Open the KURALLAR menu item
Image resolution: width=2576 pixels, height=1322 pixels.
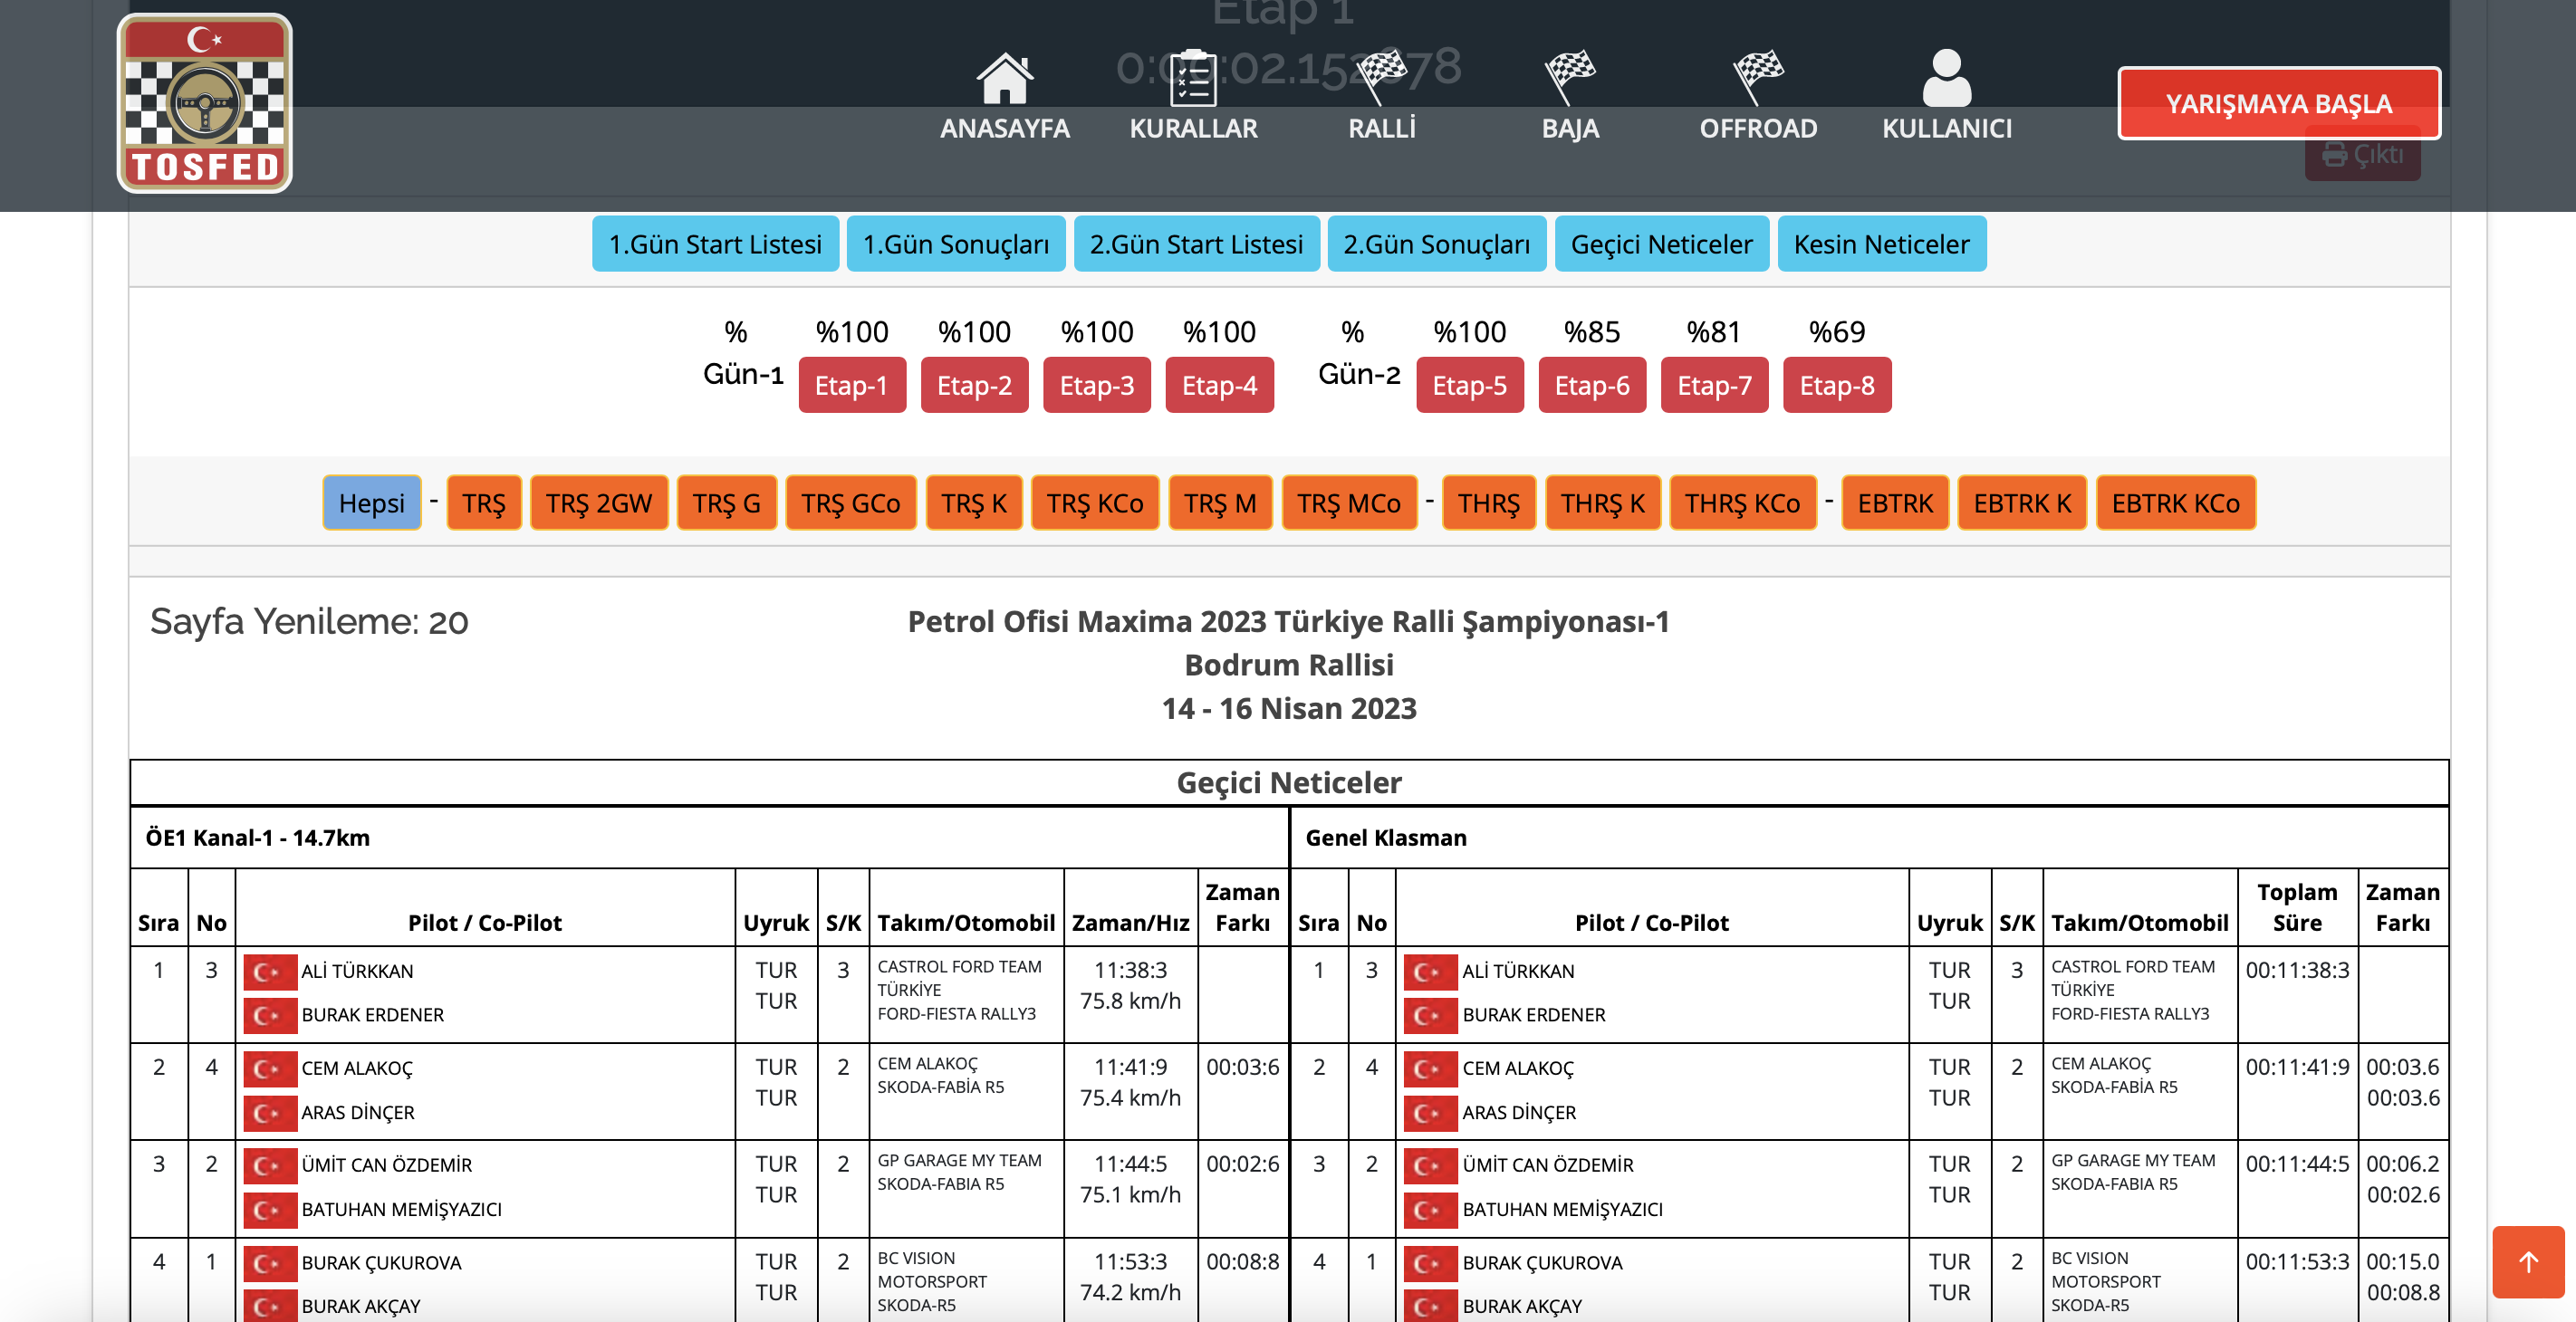(1193, 128)
